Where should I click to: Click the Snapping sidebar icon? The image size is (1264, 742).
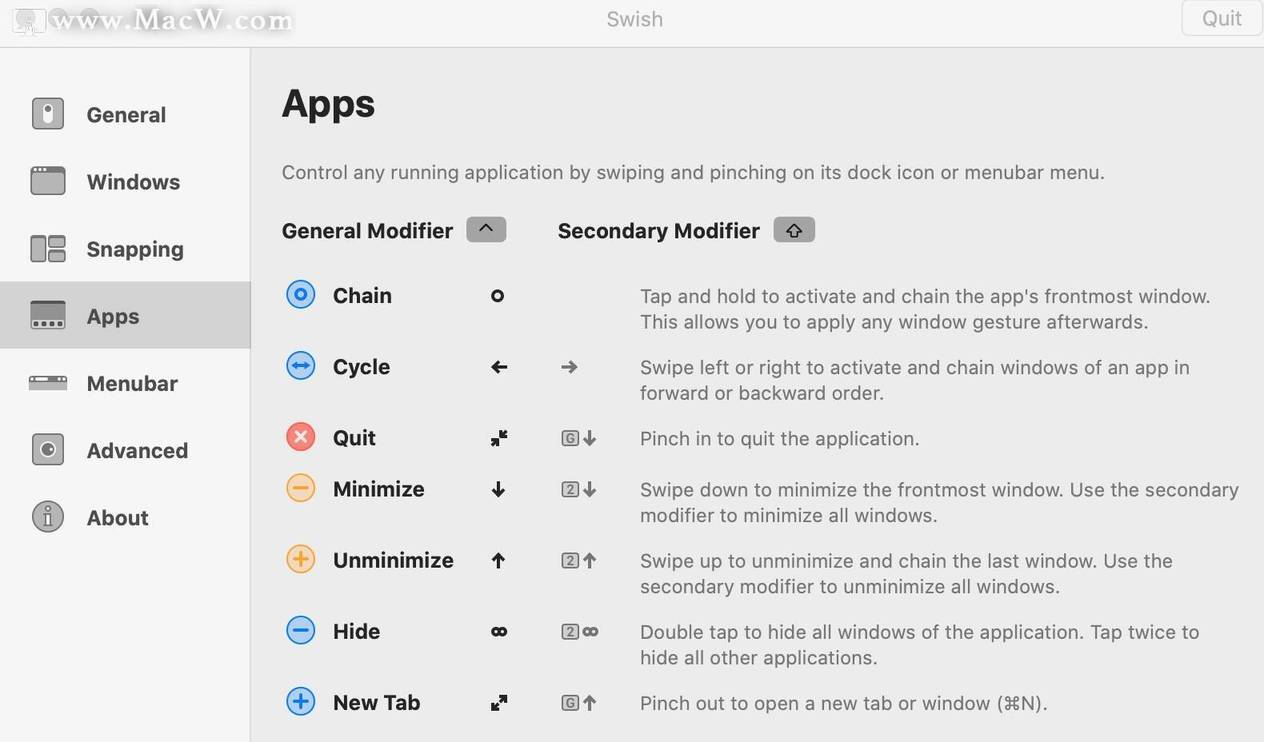coord(48,249)
